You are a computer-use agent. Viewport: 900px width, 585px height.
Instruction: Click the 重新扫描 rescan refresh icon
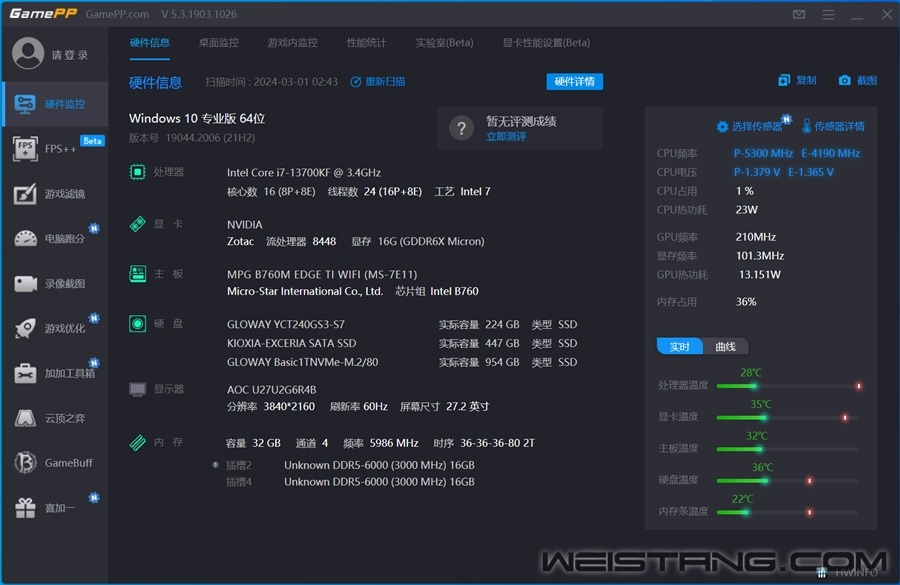click(x=356, y=82)
